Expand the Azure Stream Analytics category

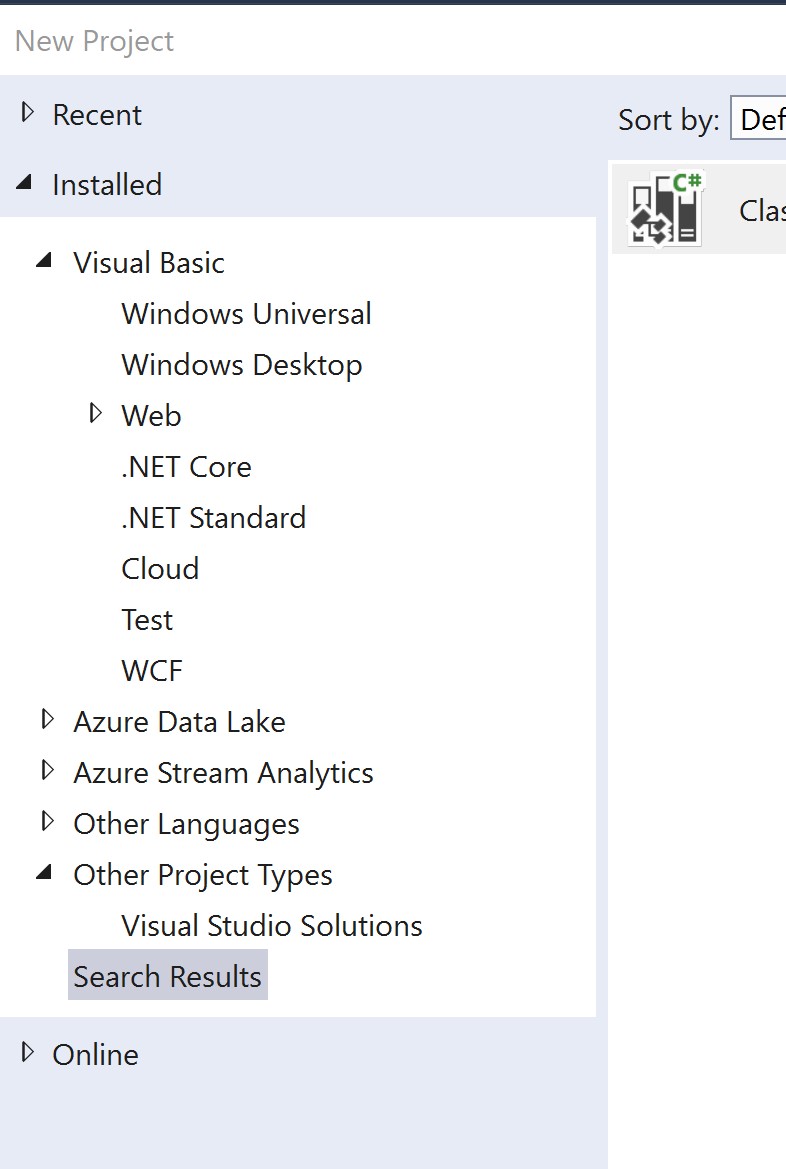pos(47,770)
